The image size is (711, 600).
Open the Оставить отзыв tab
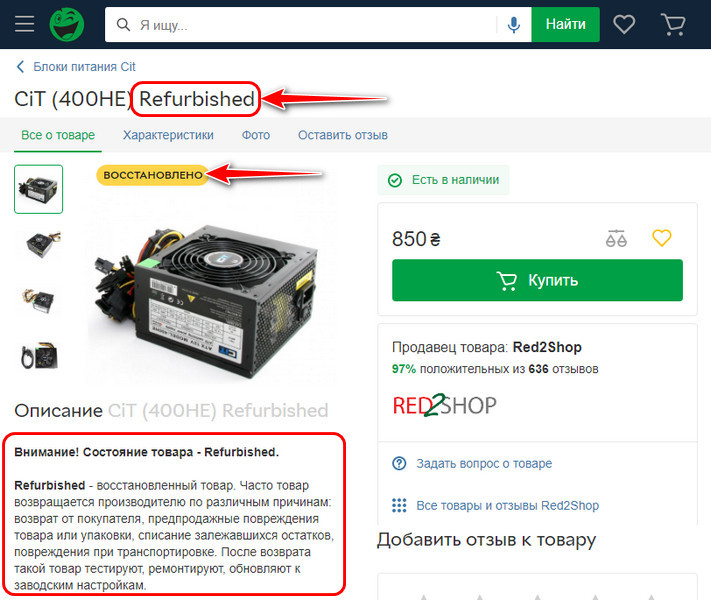tap(343, 135)
